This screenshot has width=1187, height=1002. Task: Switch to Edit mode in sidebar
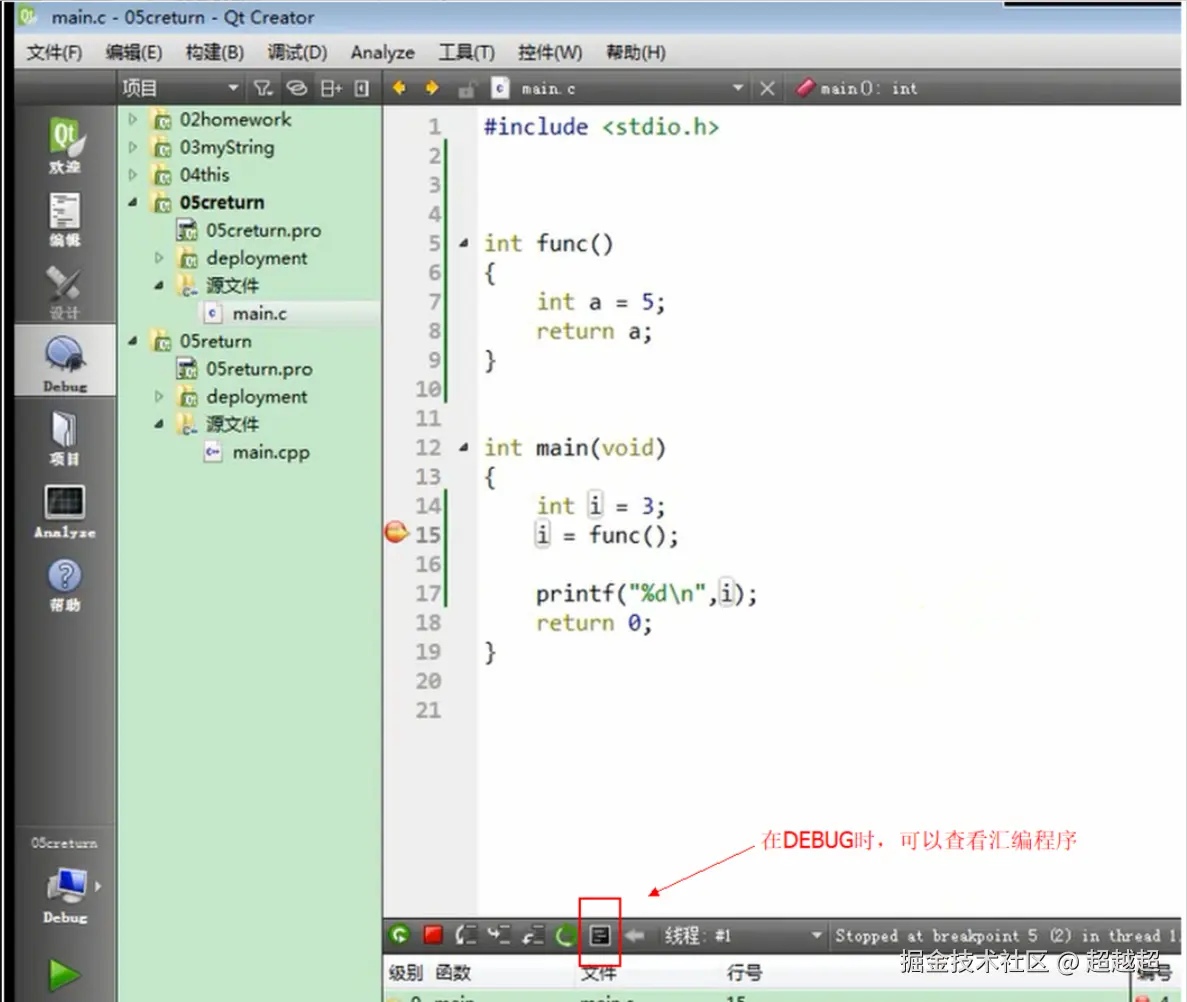pyautogui.click(x=65, y=219)
